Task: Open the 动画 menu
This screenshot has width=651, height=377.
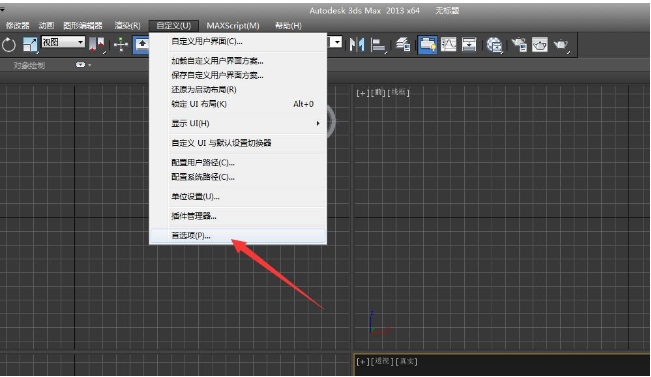Action: point(46,25)
